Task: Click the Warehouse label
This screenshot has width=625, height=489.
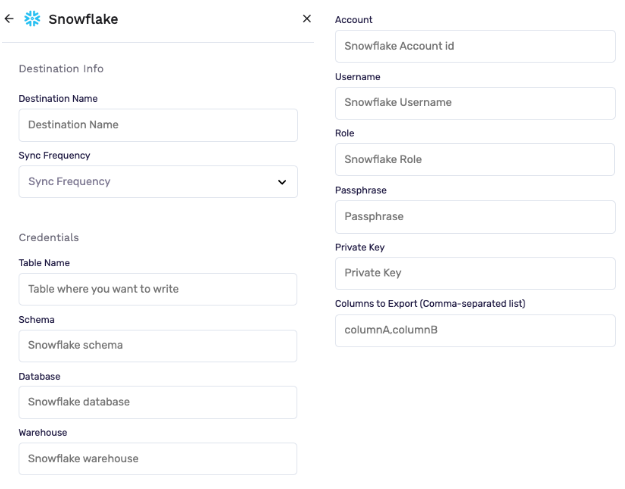Action: coord(43,432)
